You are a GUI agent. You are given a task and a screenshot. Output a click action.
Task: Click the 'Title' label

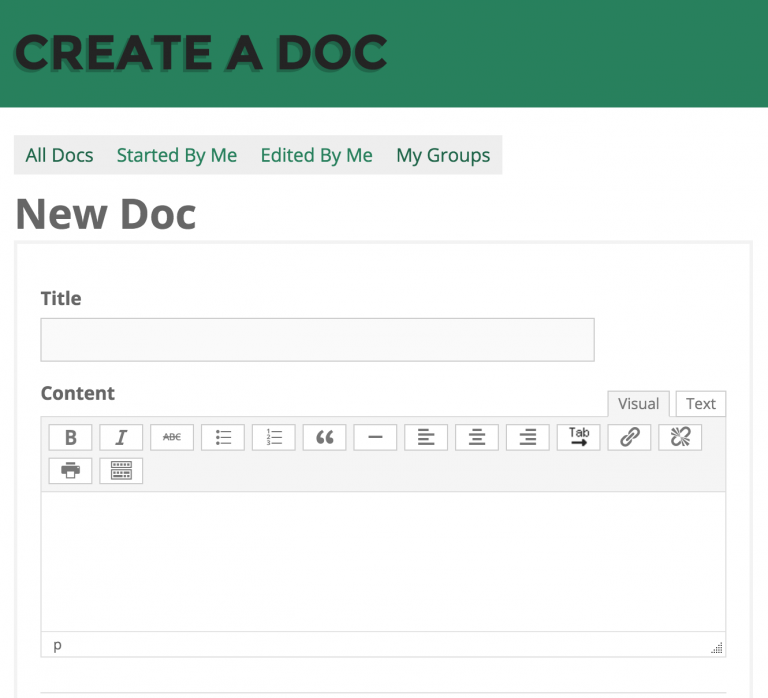[61, 298]
